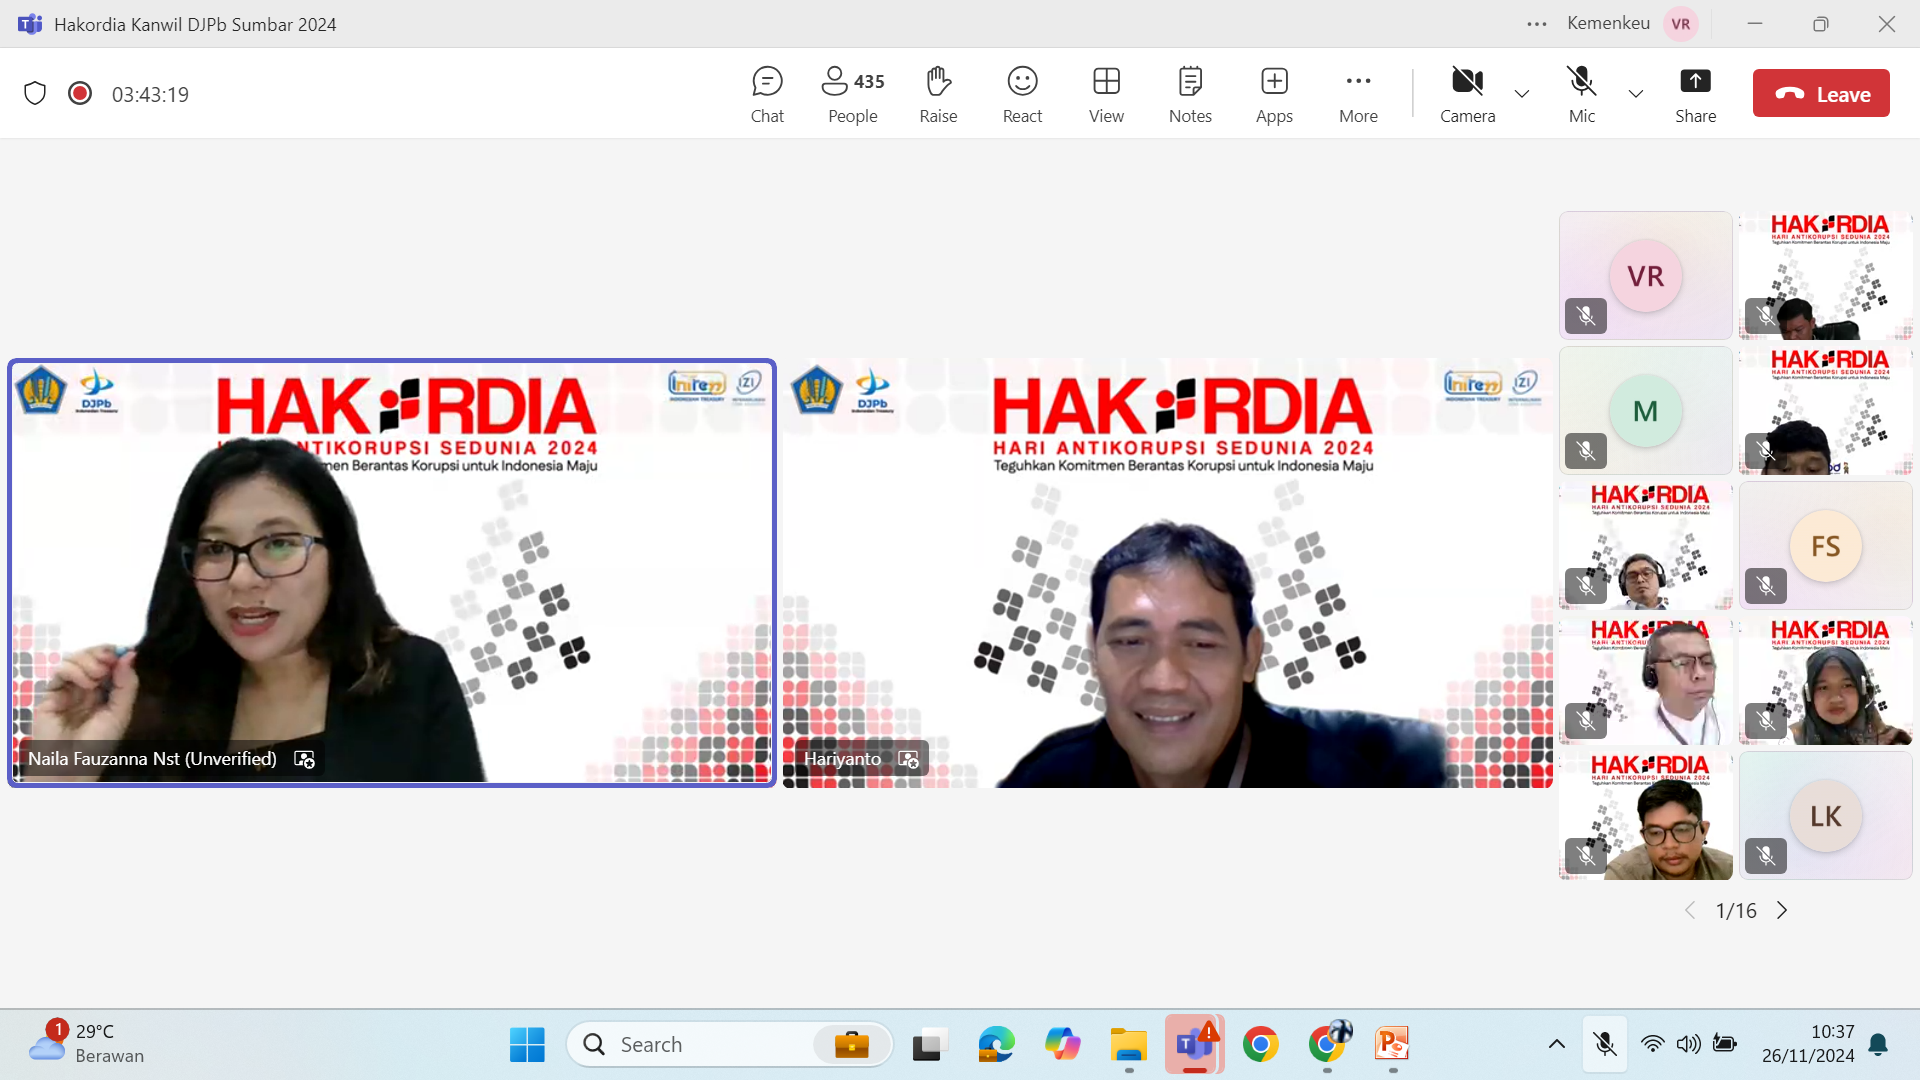The image size is (1920, 1080).
Task: Leave the meeting
Action: pyautogui.click(x=1821, y=93)
